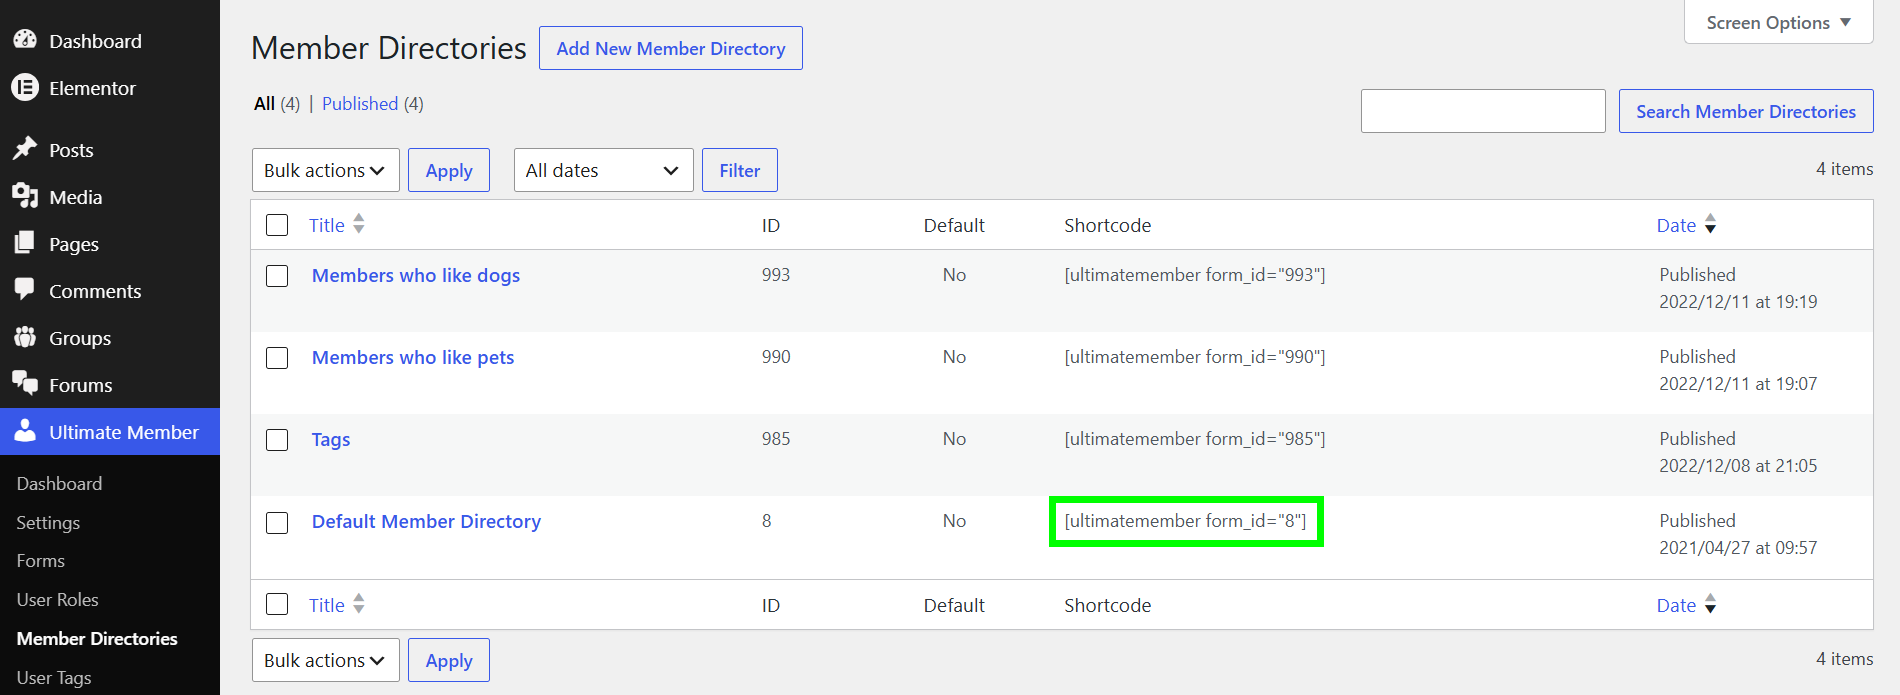
Task: Click Search Member Directories button
Action: pyautogui.click(x=1746, y=111)
